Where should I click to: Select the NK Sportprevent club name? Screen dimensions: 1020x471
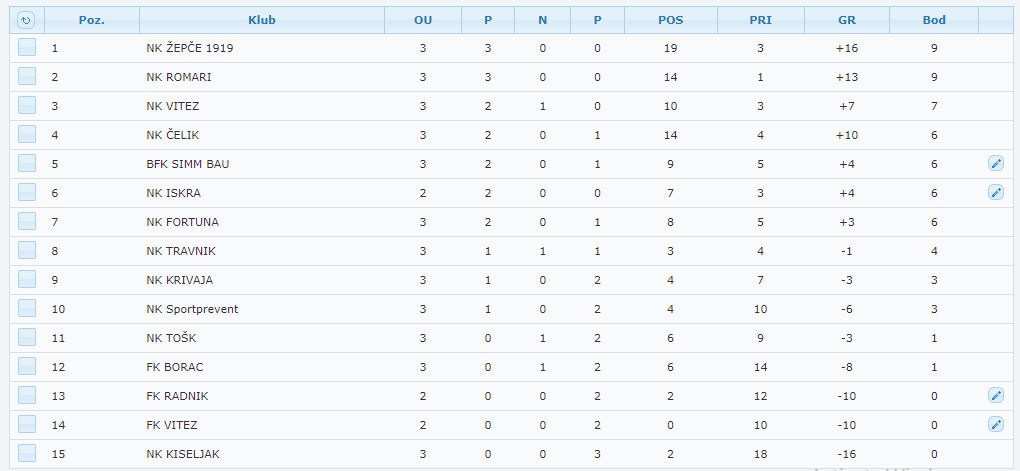click(192, 309)
